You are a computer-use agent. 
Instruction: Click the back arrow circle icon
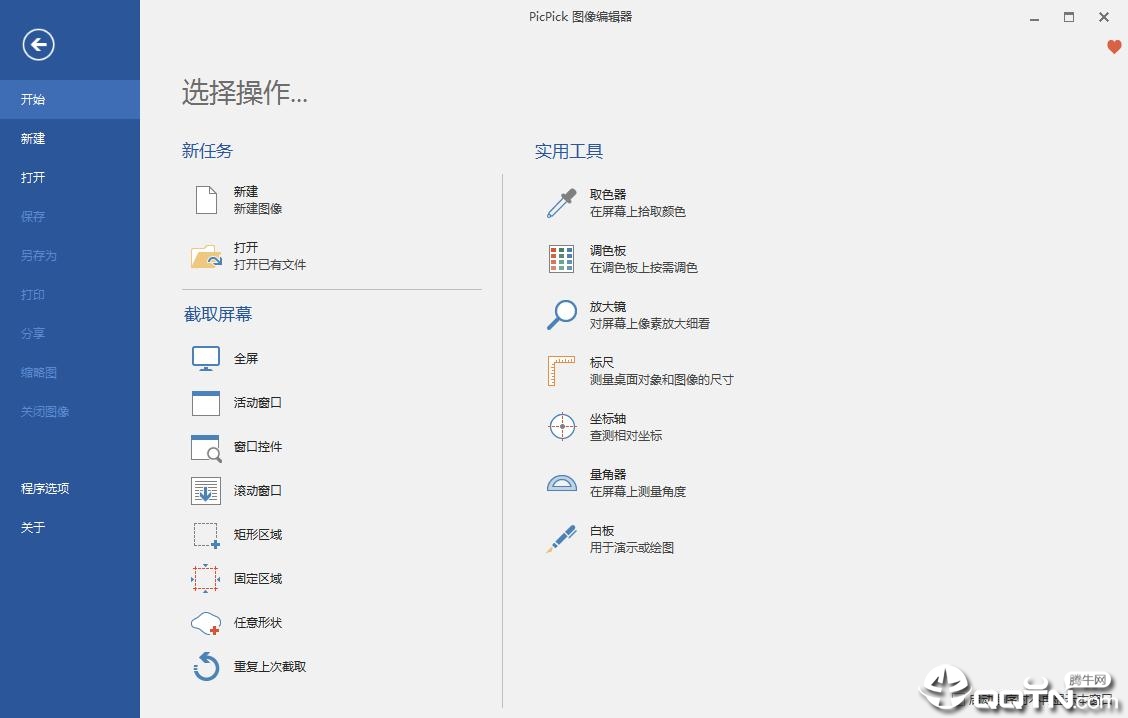coord(38,45)
